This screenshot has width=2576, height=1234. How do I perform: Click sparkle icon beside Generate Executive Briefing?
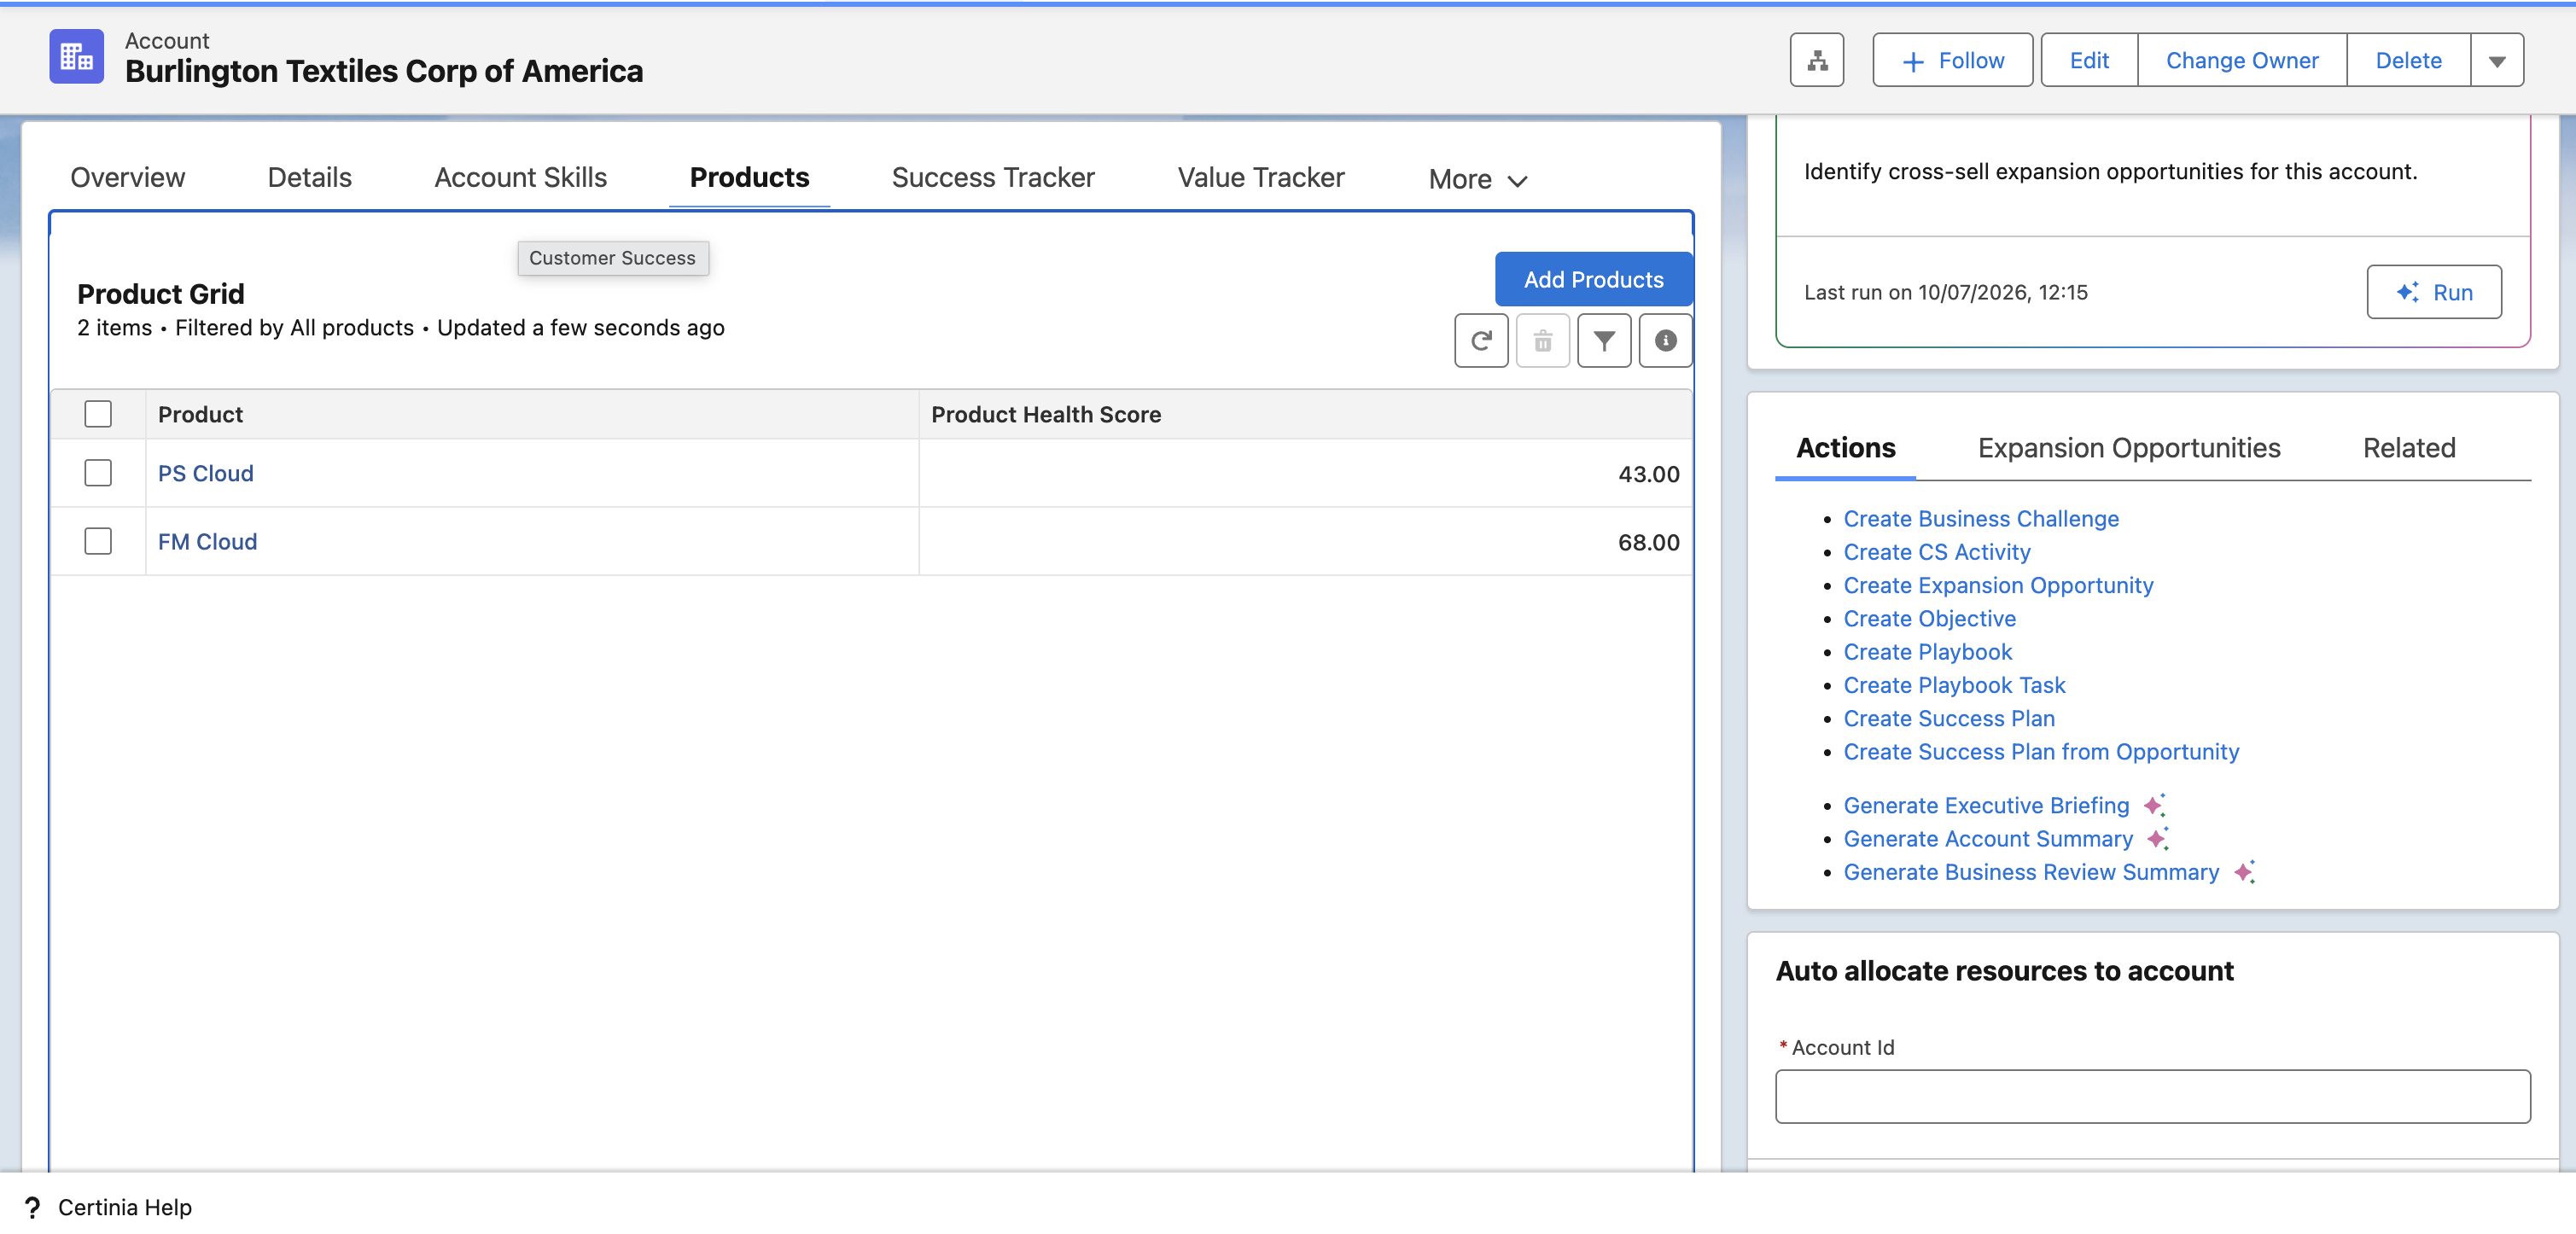pos(2154,804)
